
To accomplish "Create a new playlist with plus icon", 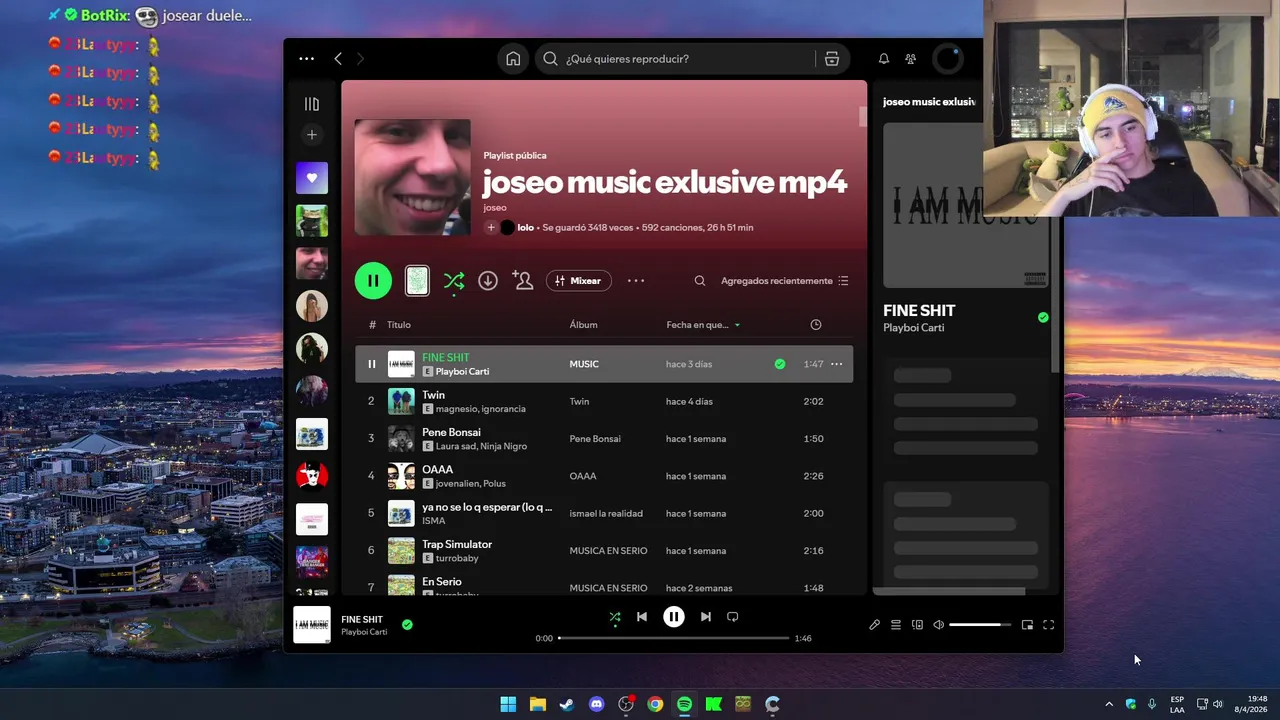I will coord(312,135).
